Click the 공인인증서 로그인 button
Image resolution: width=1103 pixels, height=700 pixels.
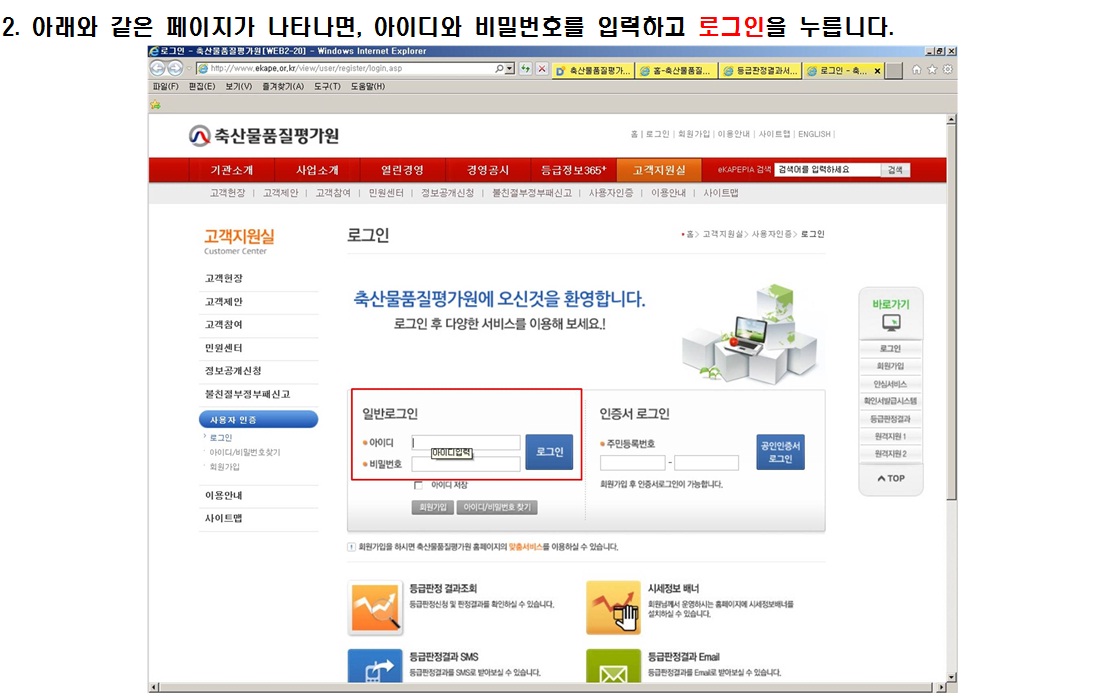[780, 452]
